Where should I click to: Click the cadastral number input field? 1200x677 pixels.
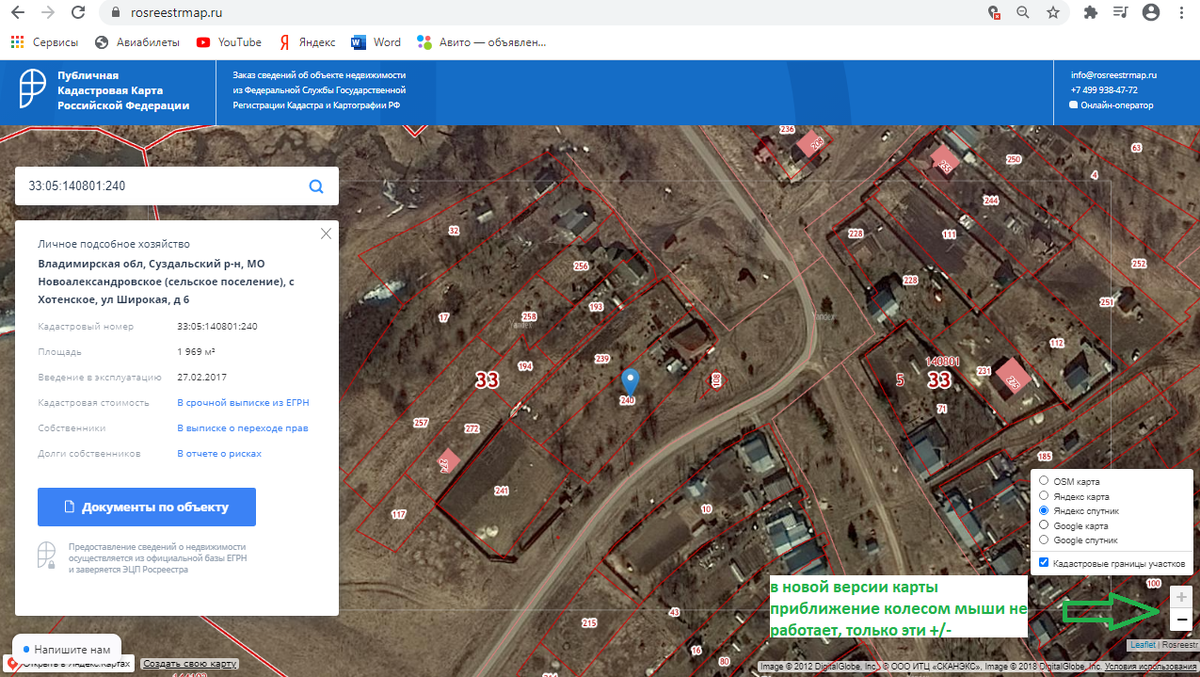click(x=150, y=186)
